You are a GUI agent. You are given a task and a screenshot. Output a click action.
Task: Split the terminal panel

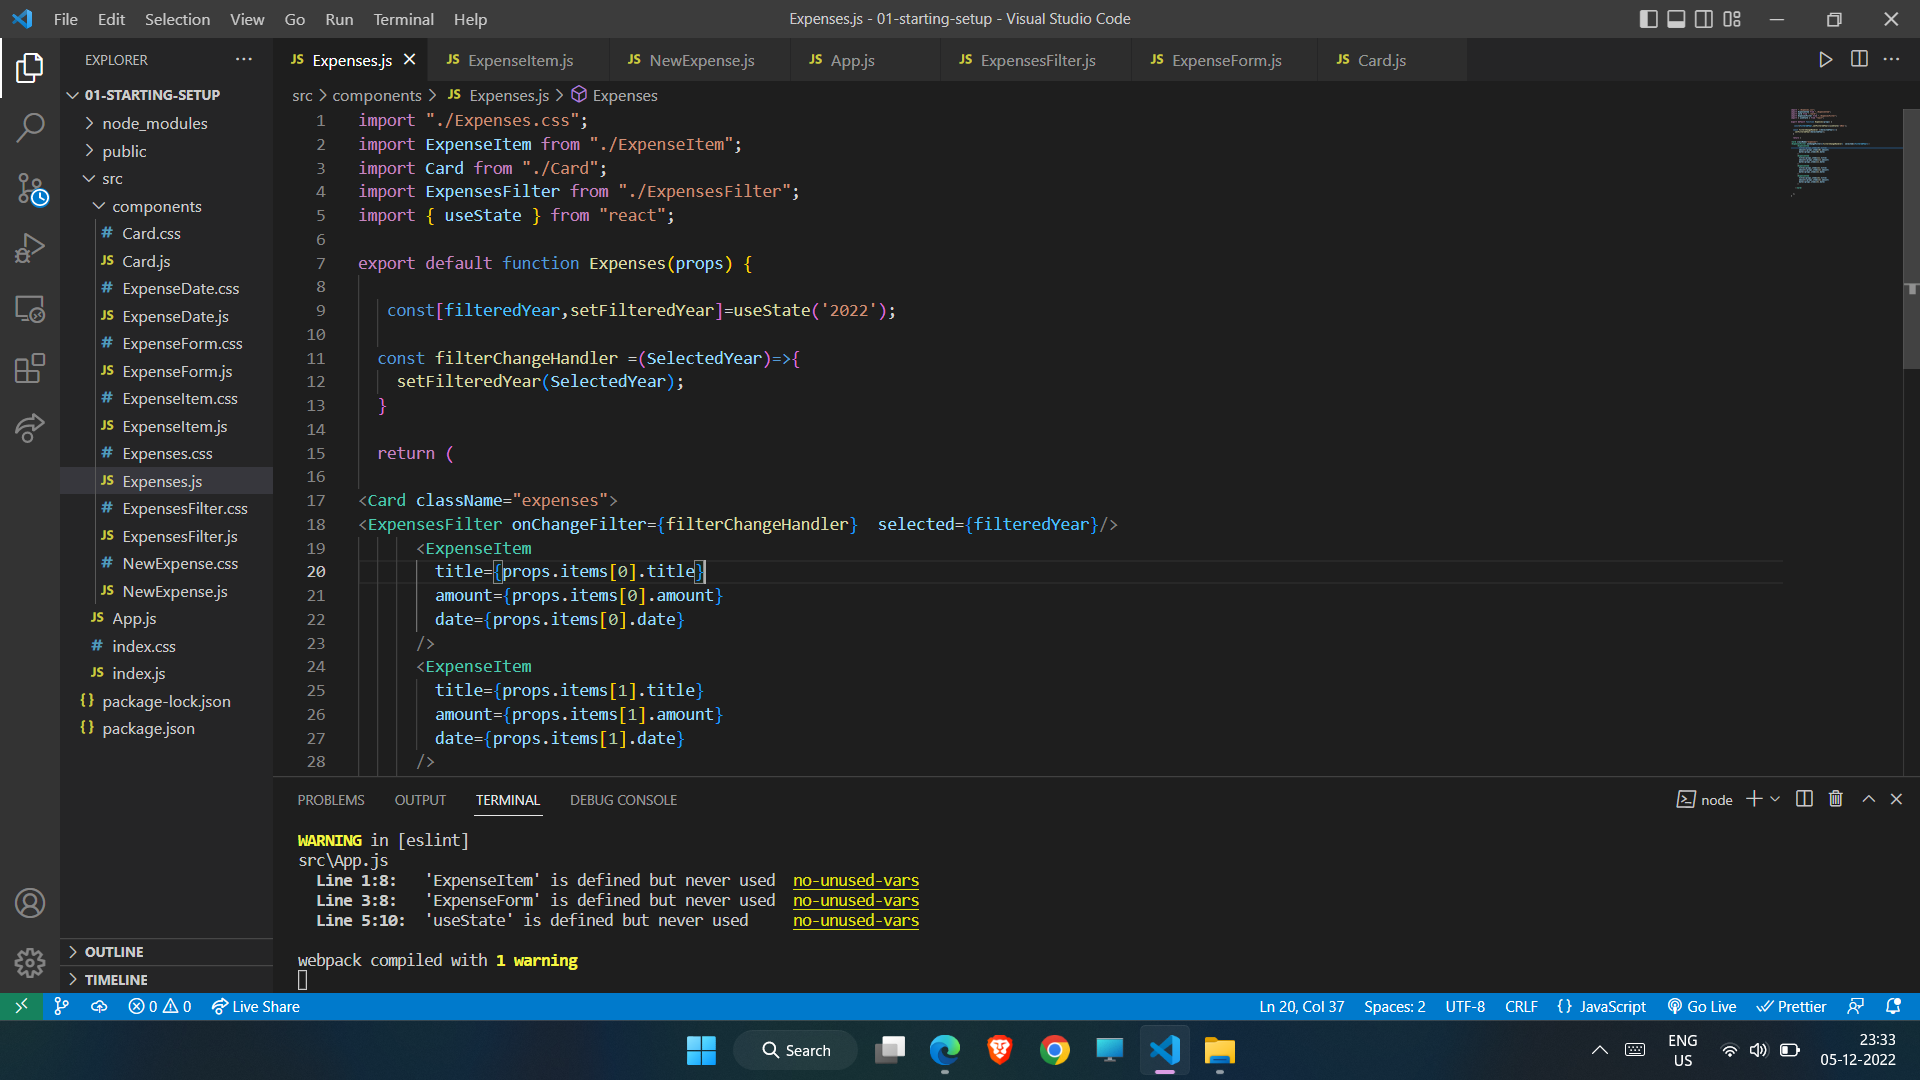pos(1804,799)
